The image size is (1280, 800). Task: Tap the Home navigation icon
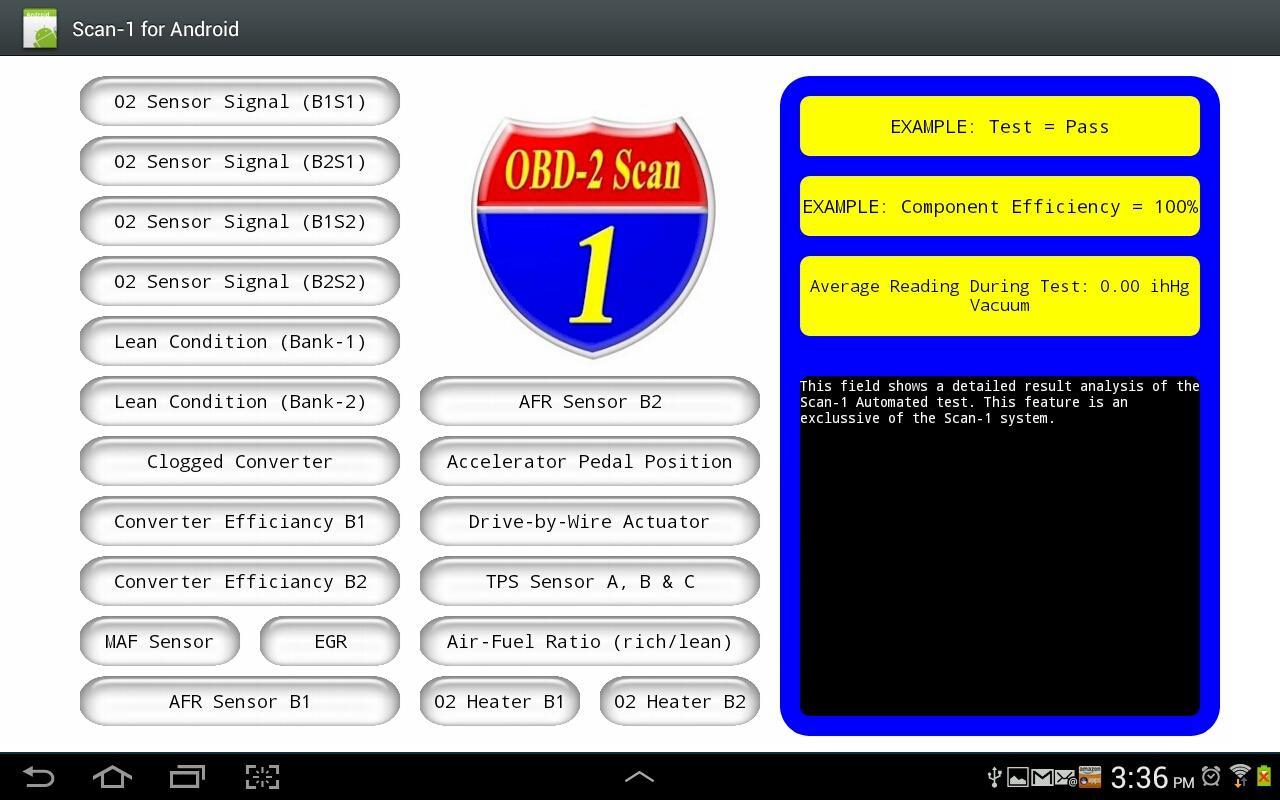coord(112,777)
